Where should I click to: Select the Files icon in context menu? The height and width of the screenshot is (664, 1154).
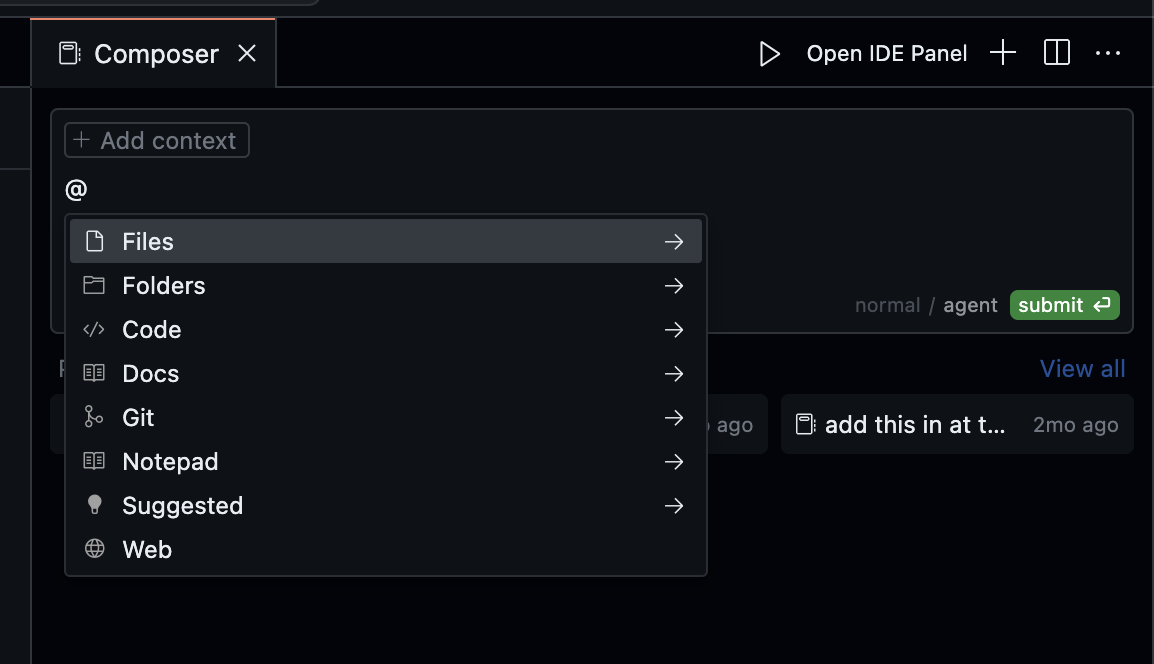94,241
